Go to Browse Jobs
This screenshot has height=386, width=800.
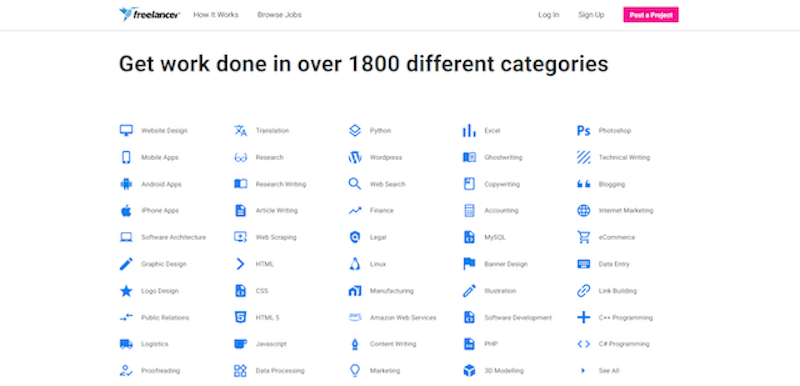click(280, 15)
